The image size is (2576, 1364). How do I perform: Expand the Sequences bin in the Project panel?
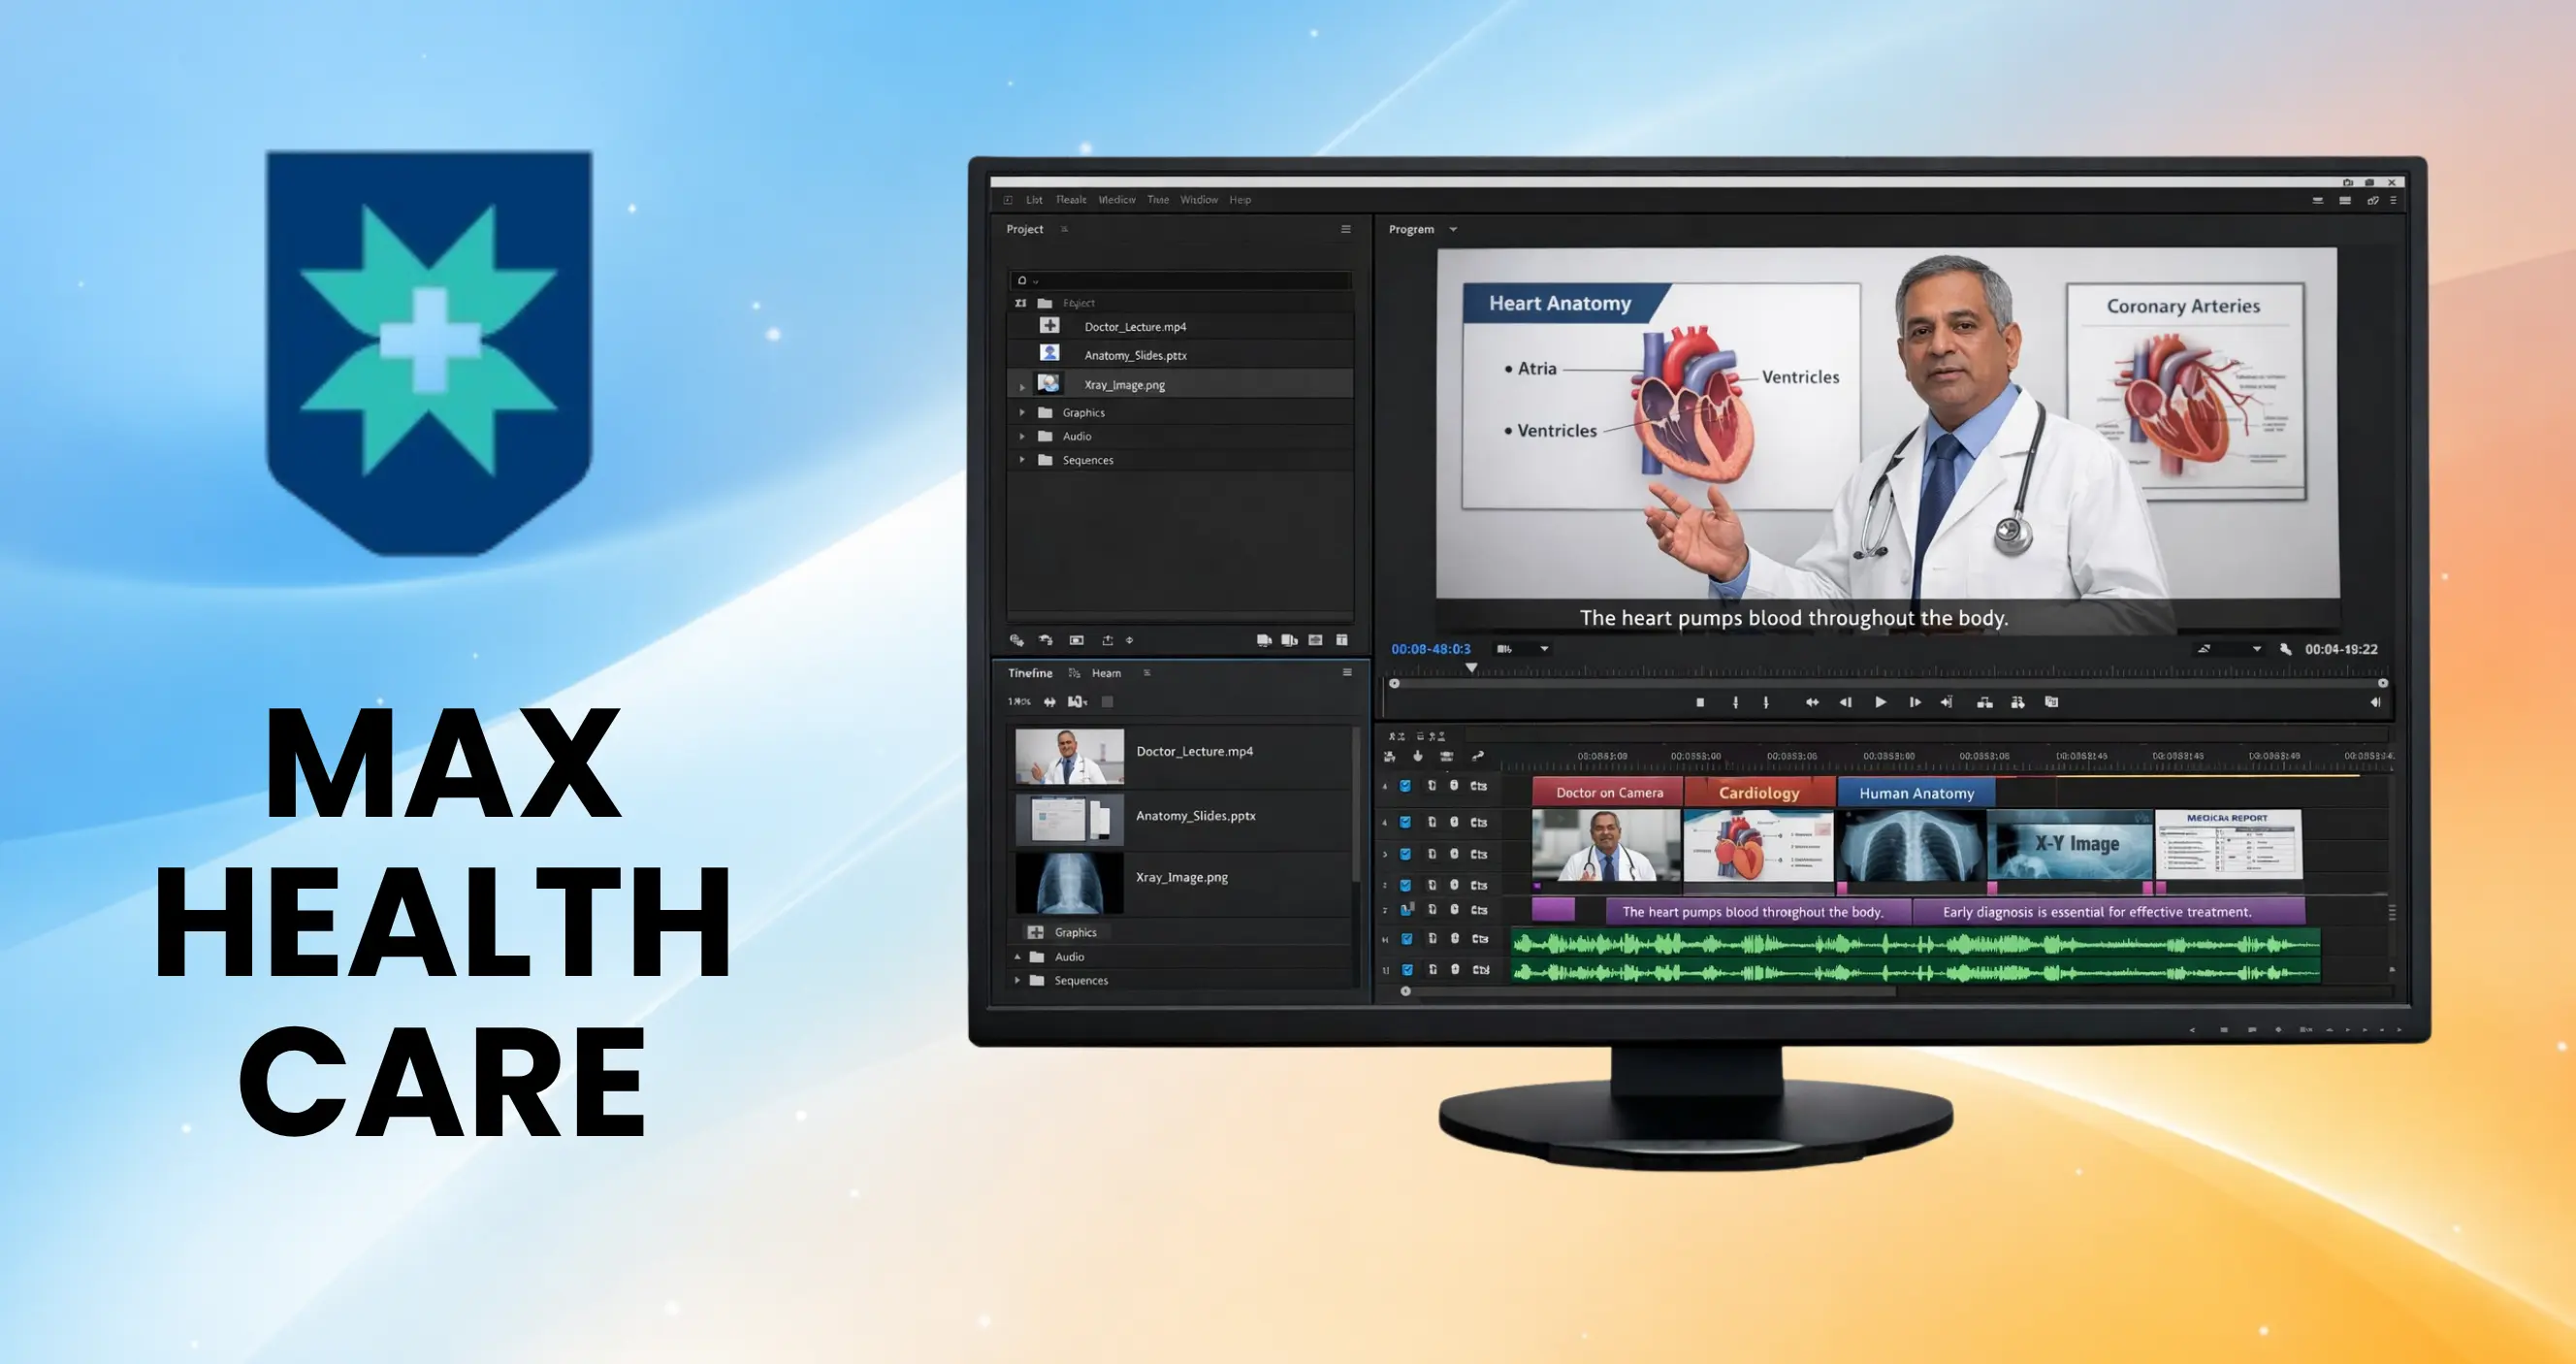[x=1022, y=460]
